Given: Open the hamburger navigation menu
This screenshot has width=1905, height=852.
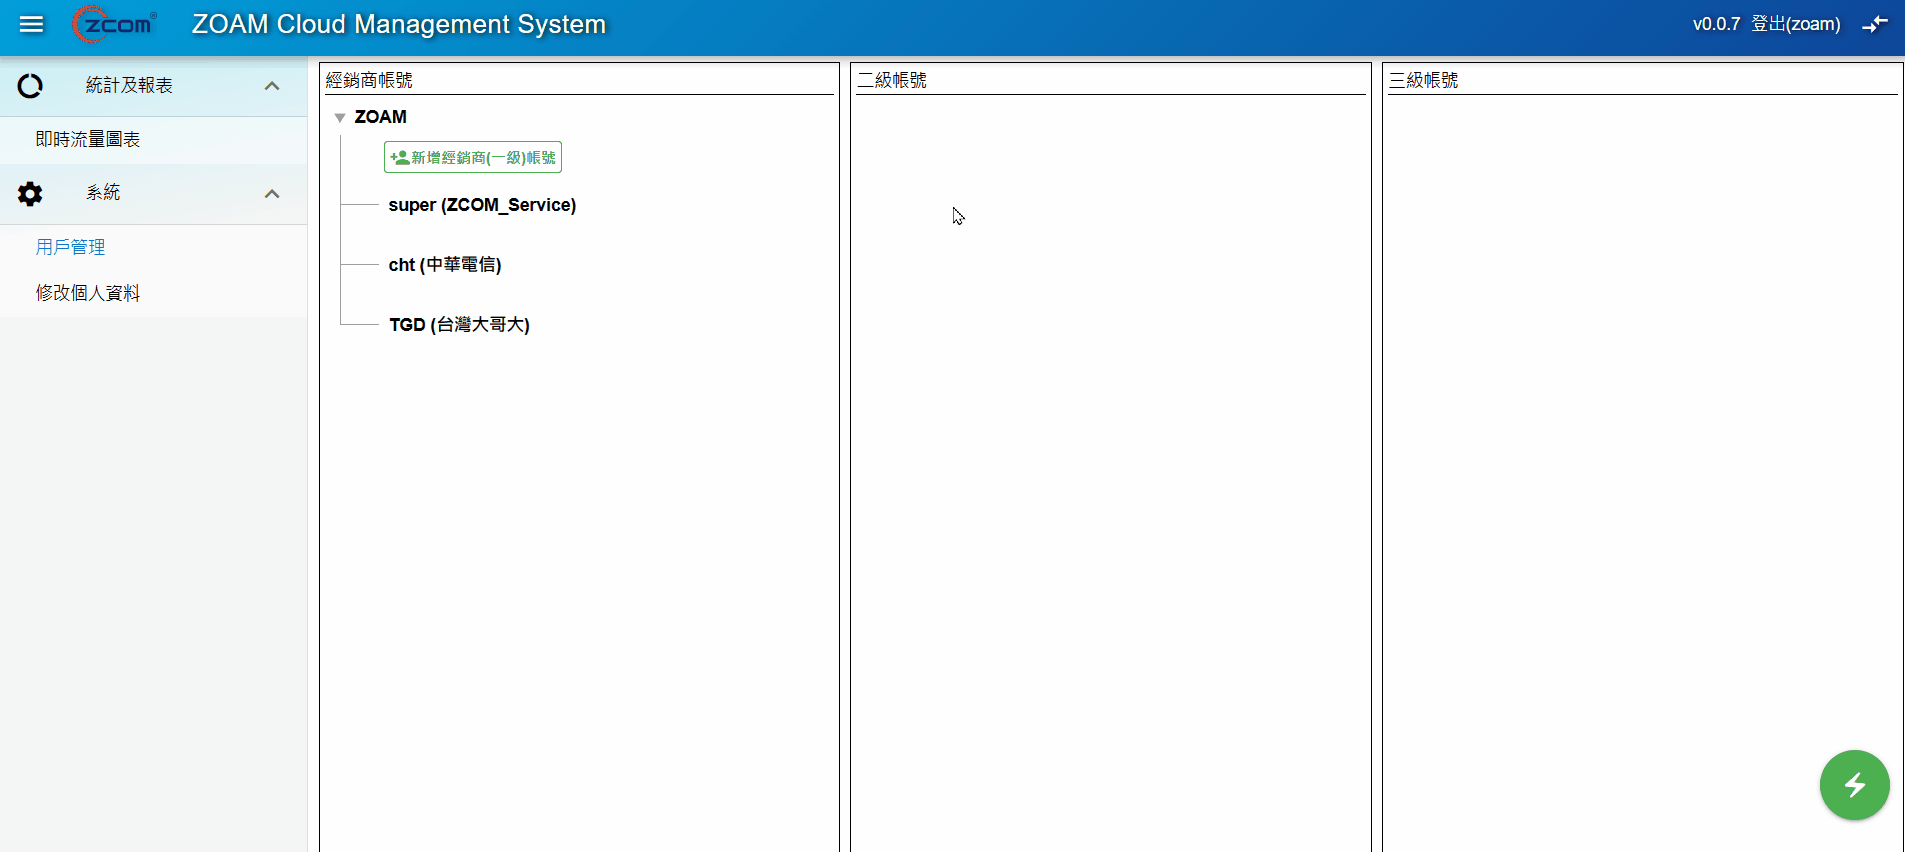Looking at the screenshot, I should point(32,24).
